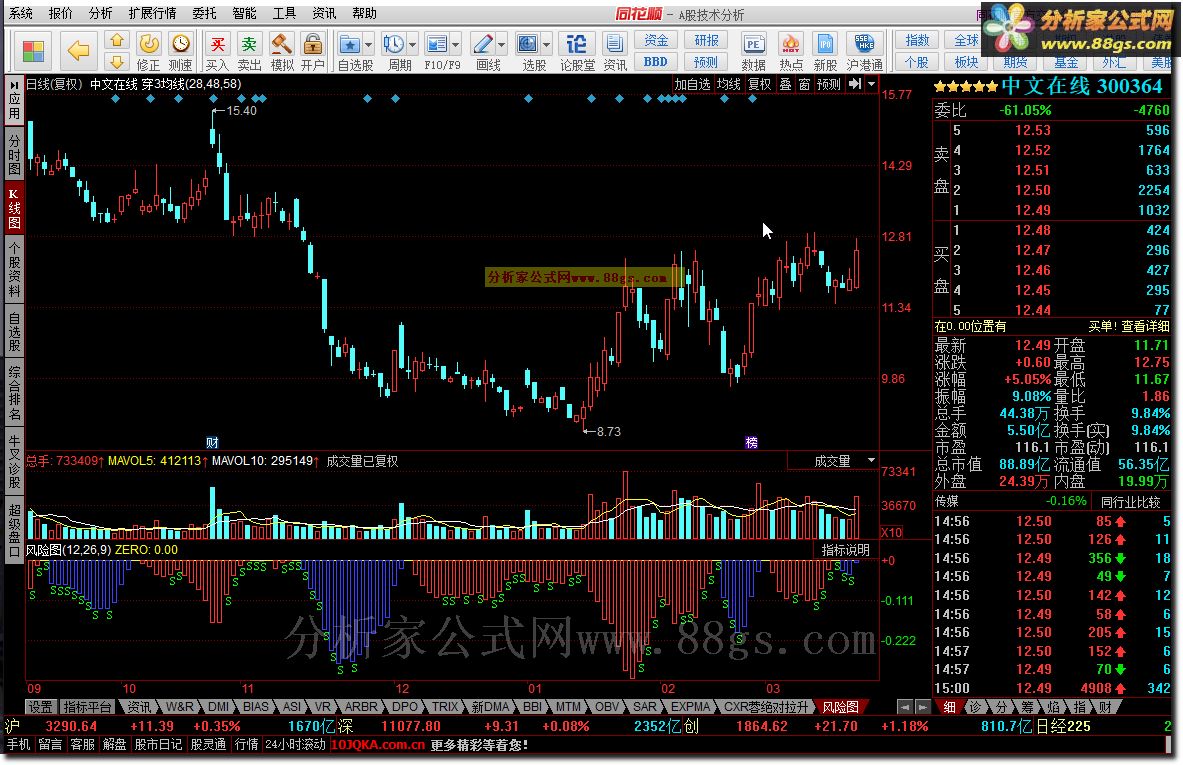Viewport: 1183px width, 765px height.
Task: Toggle the 窗 multi-window option
Action: click(x=804, y=84)
